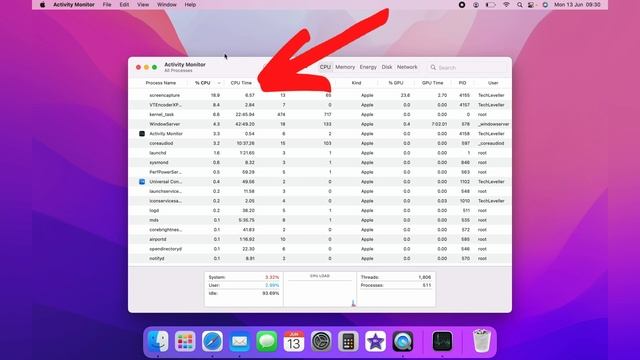Click the Idle percentage value 93.69%

pos(270,293)
